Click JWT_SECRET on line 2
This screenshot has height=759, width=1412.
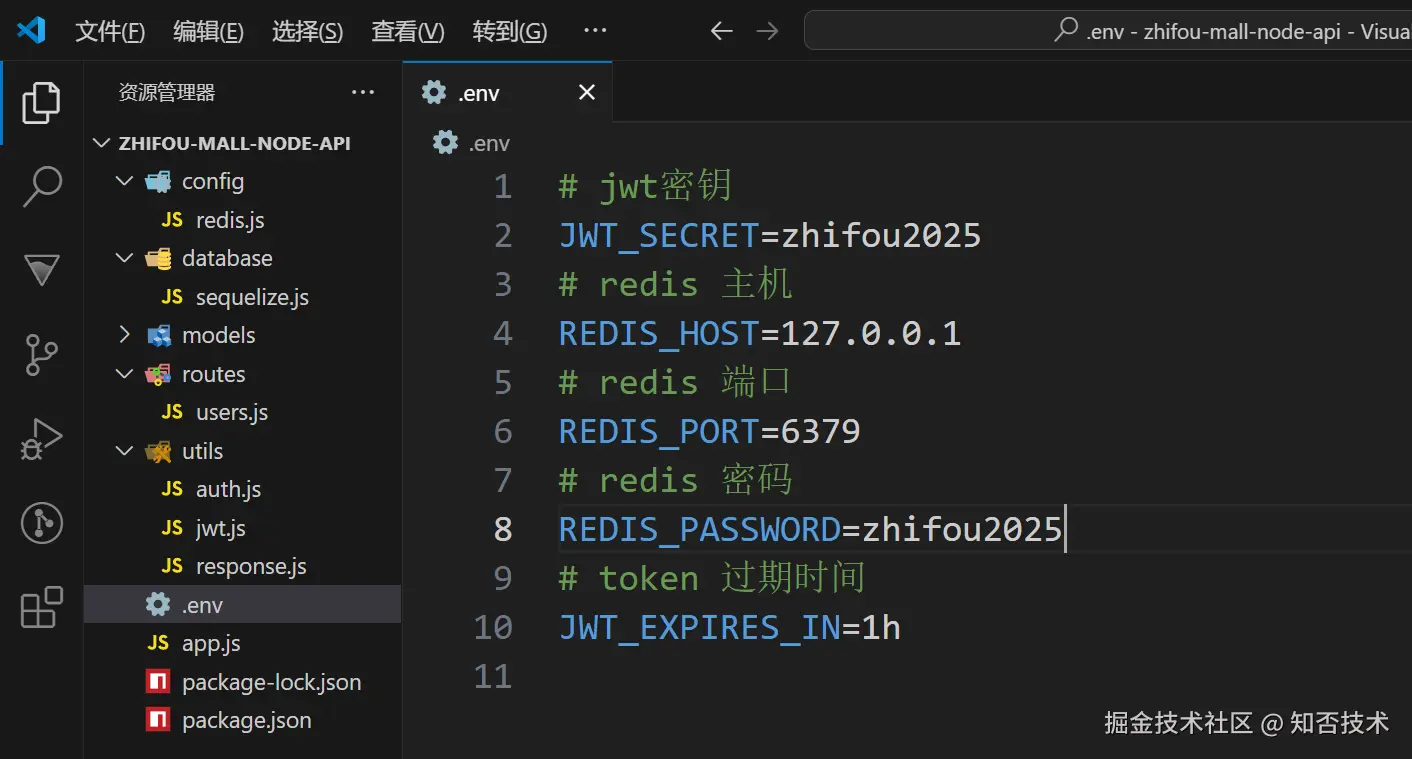pos(659,236)
